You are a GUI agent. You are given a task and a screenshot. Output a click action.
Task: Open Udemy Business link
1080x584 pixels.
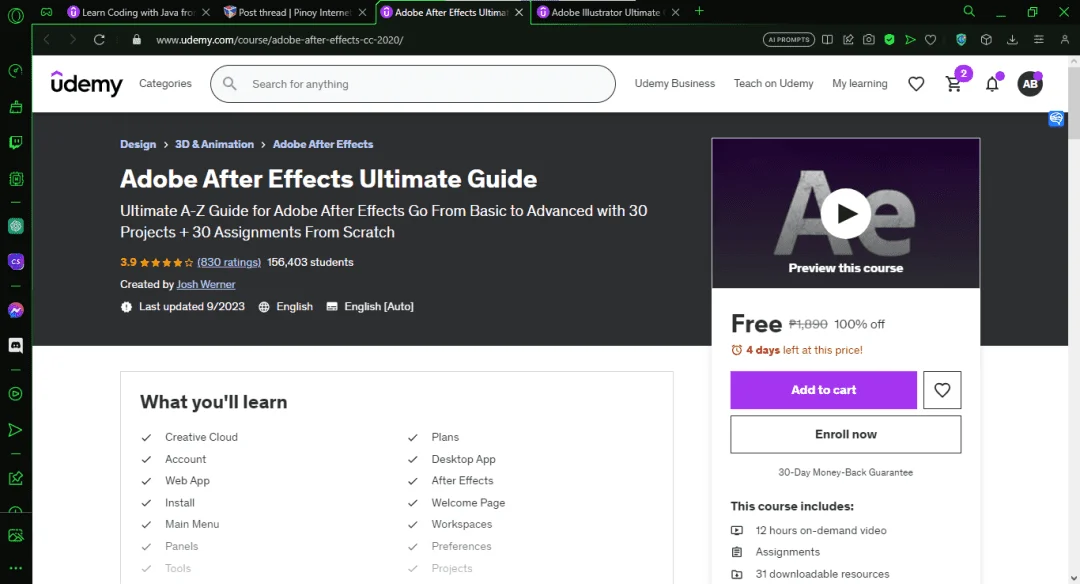675,83
